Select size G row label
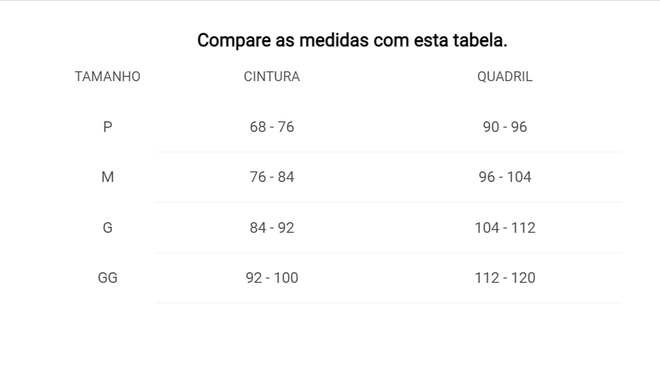 107,228
